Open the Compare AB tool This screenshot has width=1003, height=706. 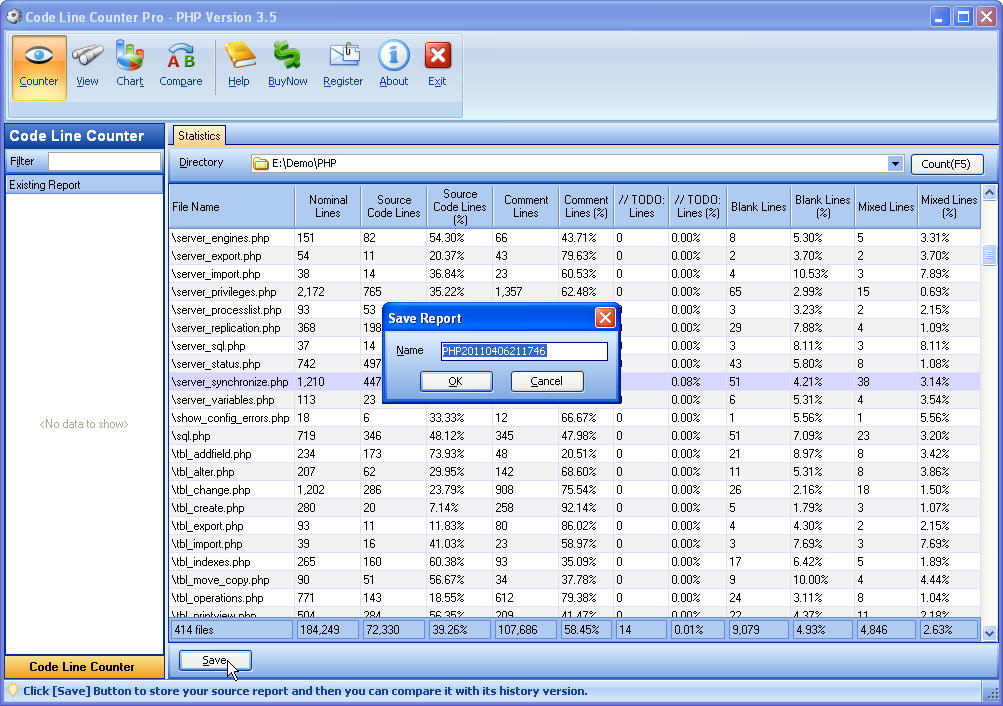click(x=180, y=67)
